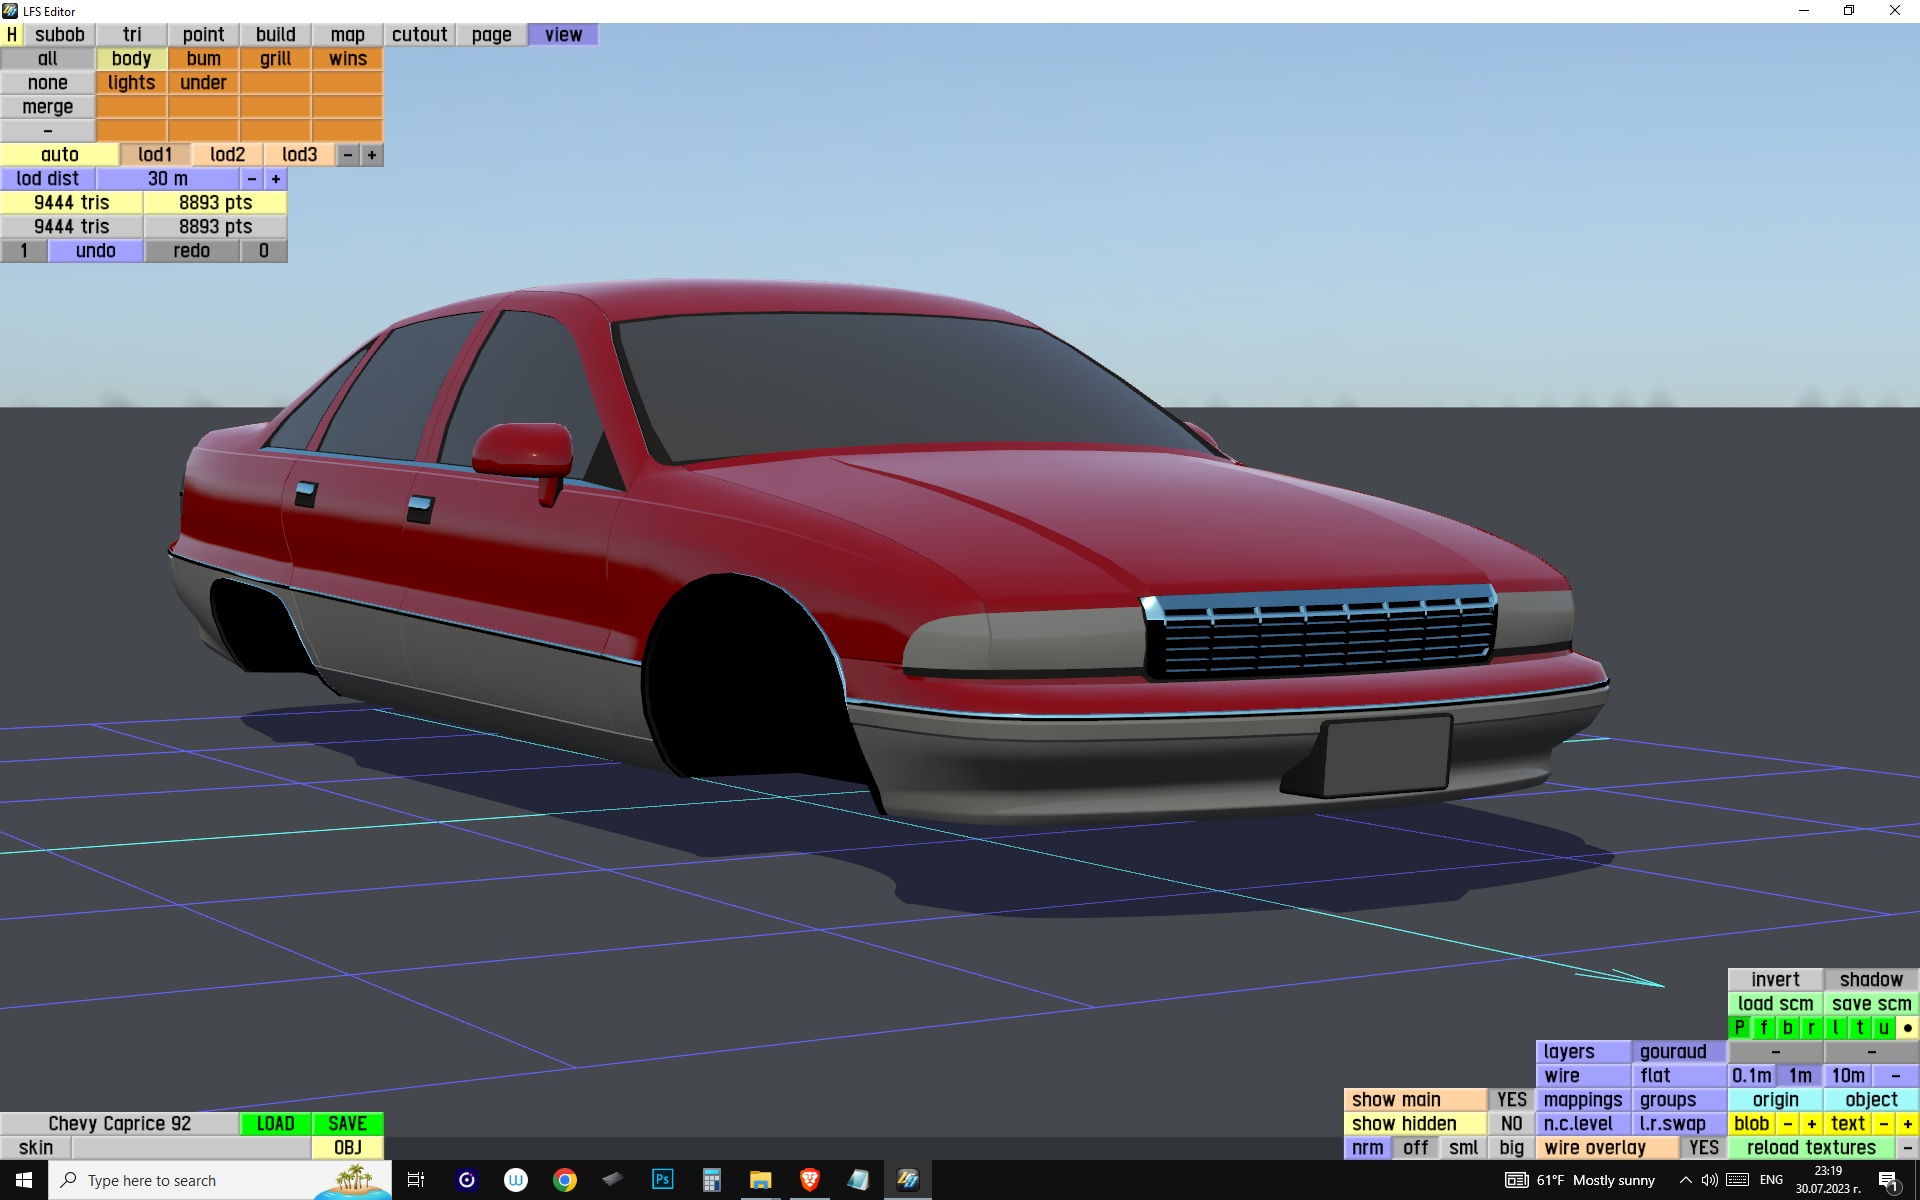Select the orange grill color group

[275, 59]
